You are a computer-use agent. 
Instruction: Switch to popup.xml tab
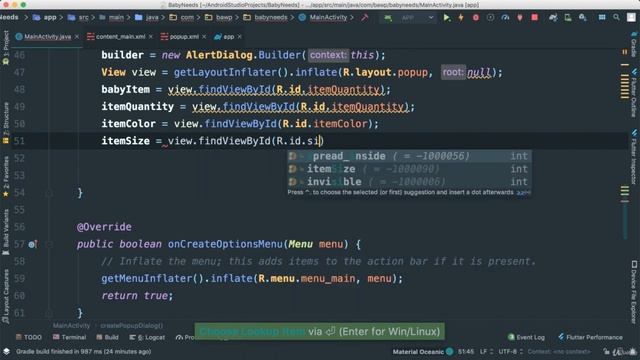[x=180, y=37]
